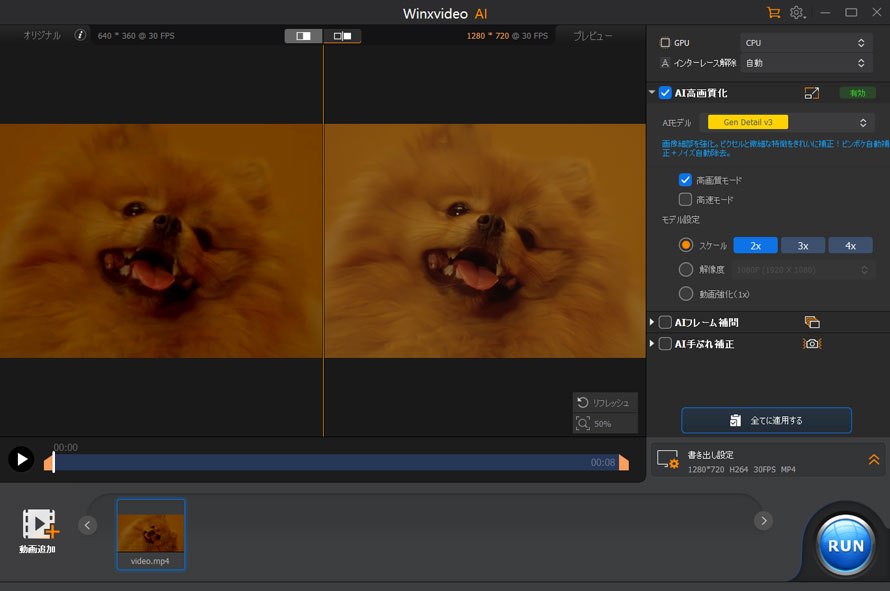Viewport: 890px width, 591px height.
Task: Open the settings gear menu
Action: coord(797,12)
